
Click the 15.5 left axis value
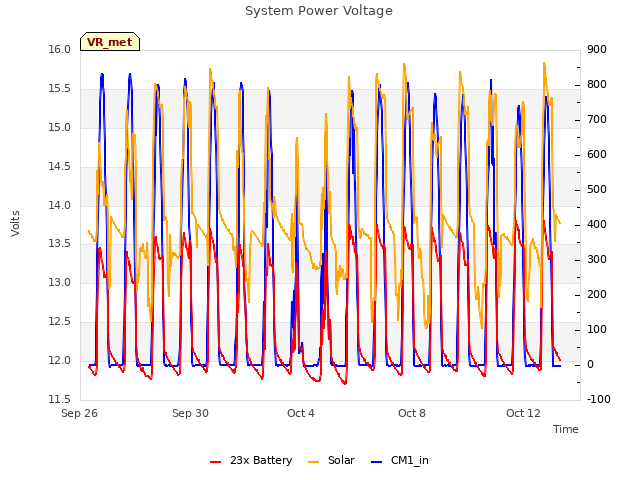(x=60, y=89)
